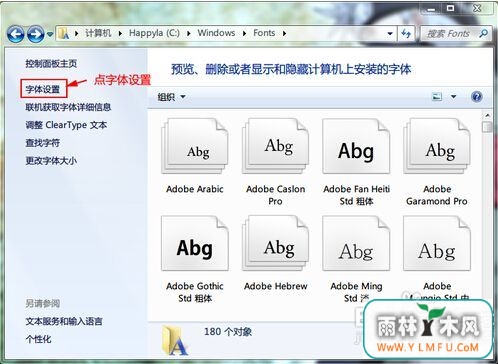This screenshot has height=364, width=498.
Task: Open 控制面板主页 link
Action: point(51,63)
